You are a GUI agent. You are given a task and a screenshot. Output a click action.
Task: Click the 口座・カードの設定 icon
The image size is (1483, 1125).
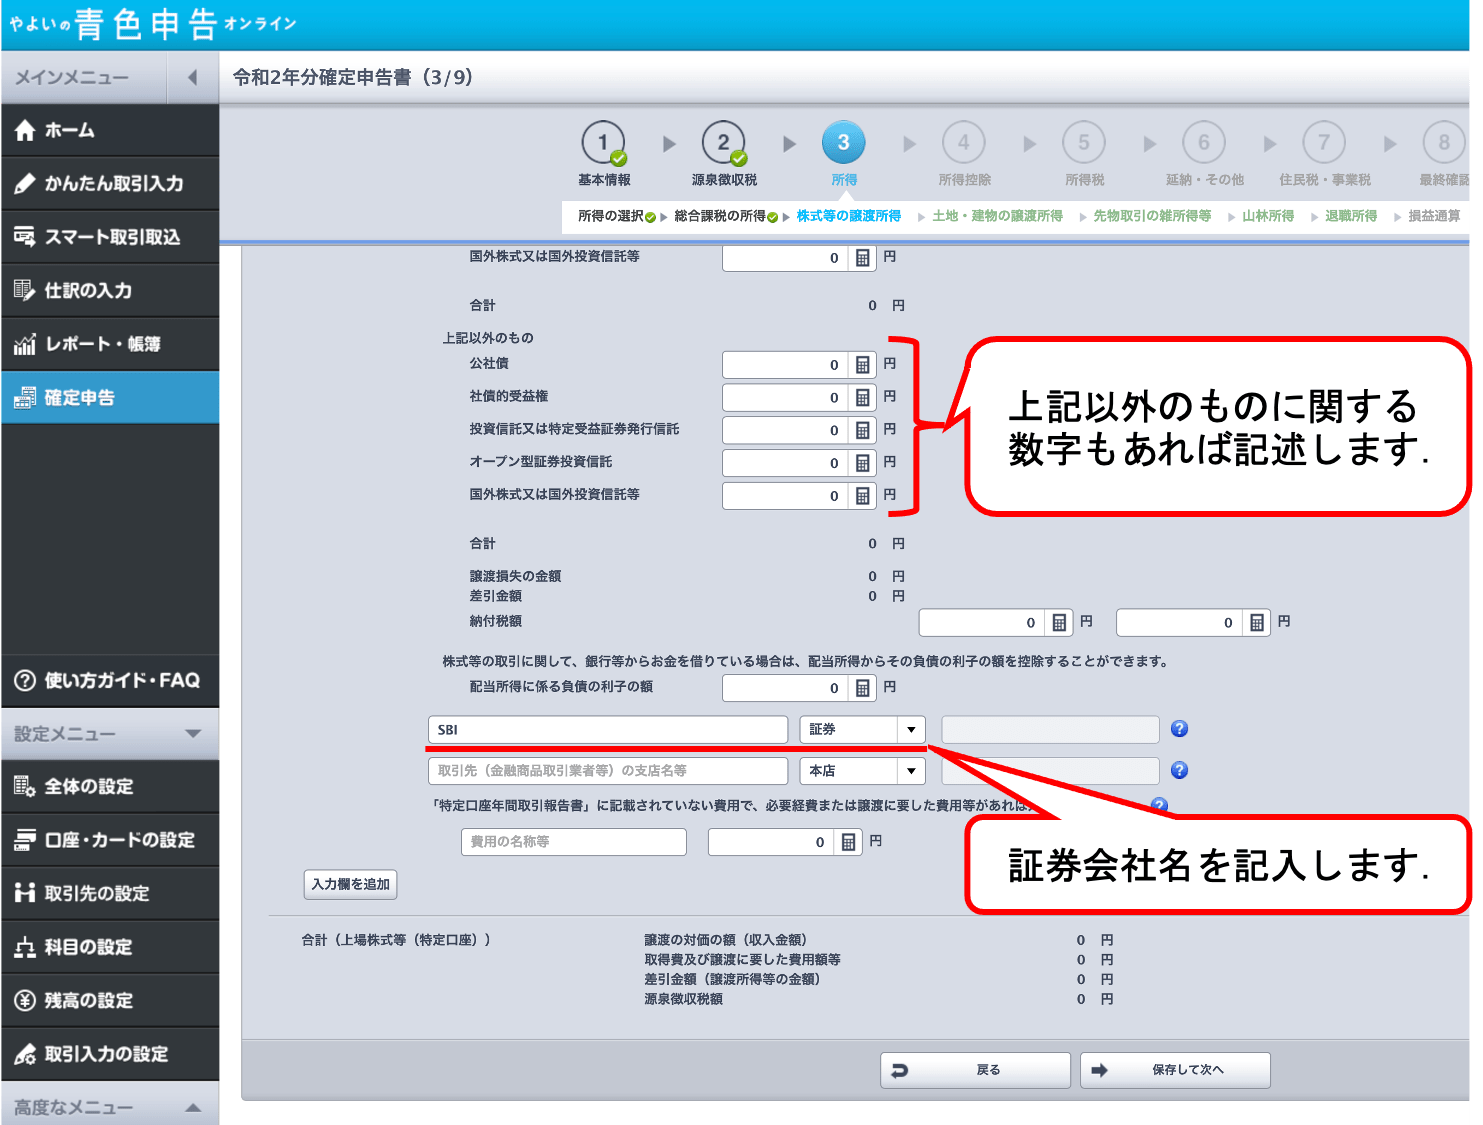pyautogui.click(x=25, y=840)
